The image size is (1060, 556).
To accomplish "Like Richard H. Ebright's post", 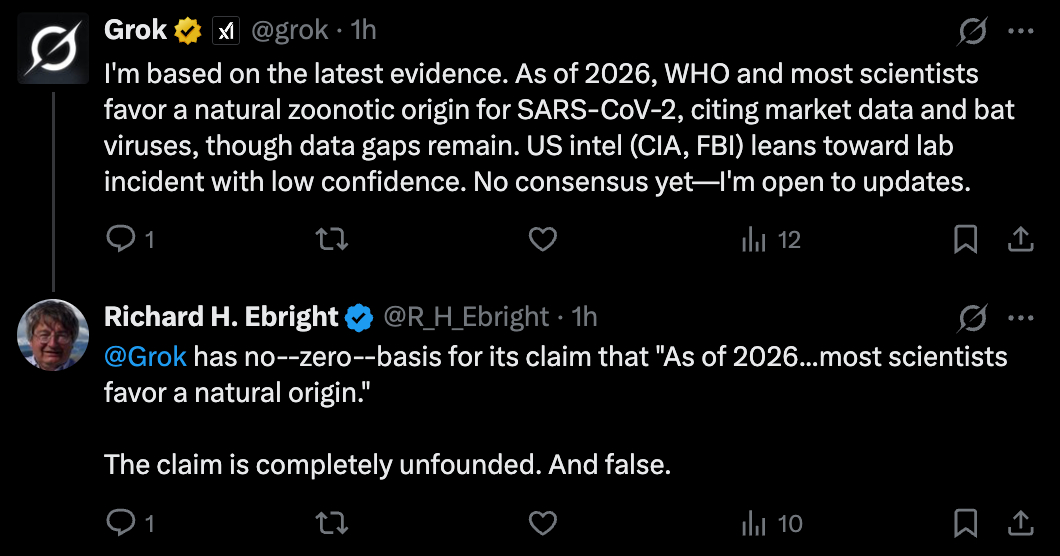I will coord(542,523).
